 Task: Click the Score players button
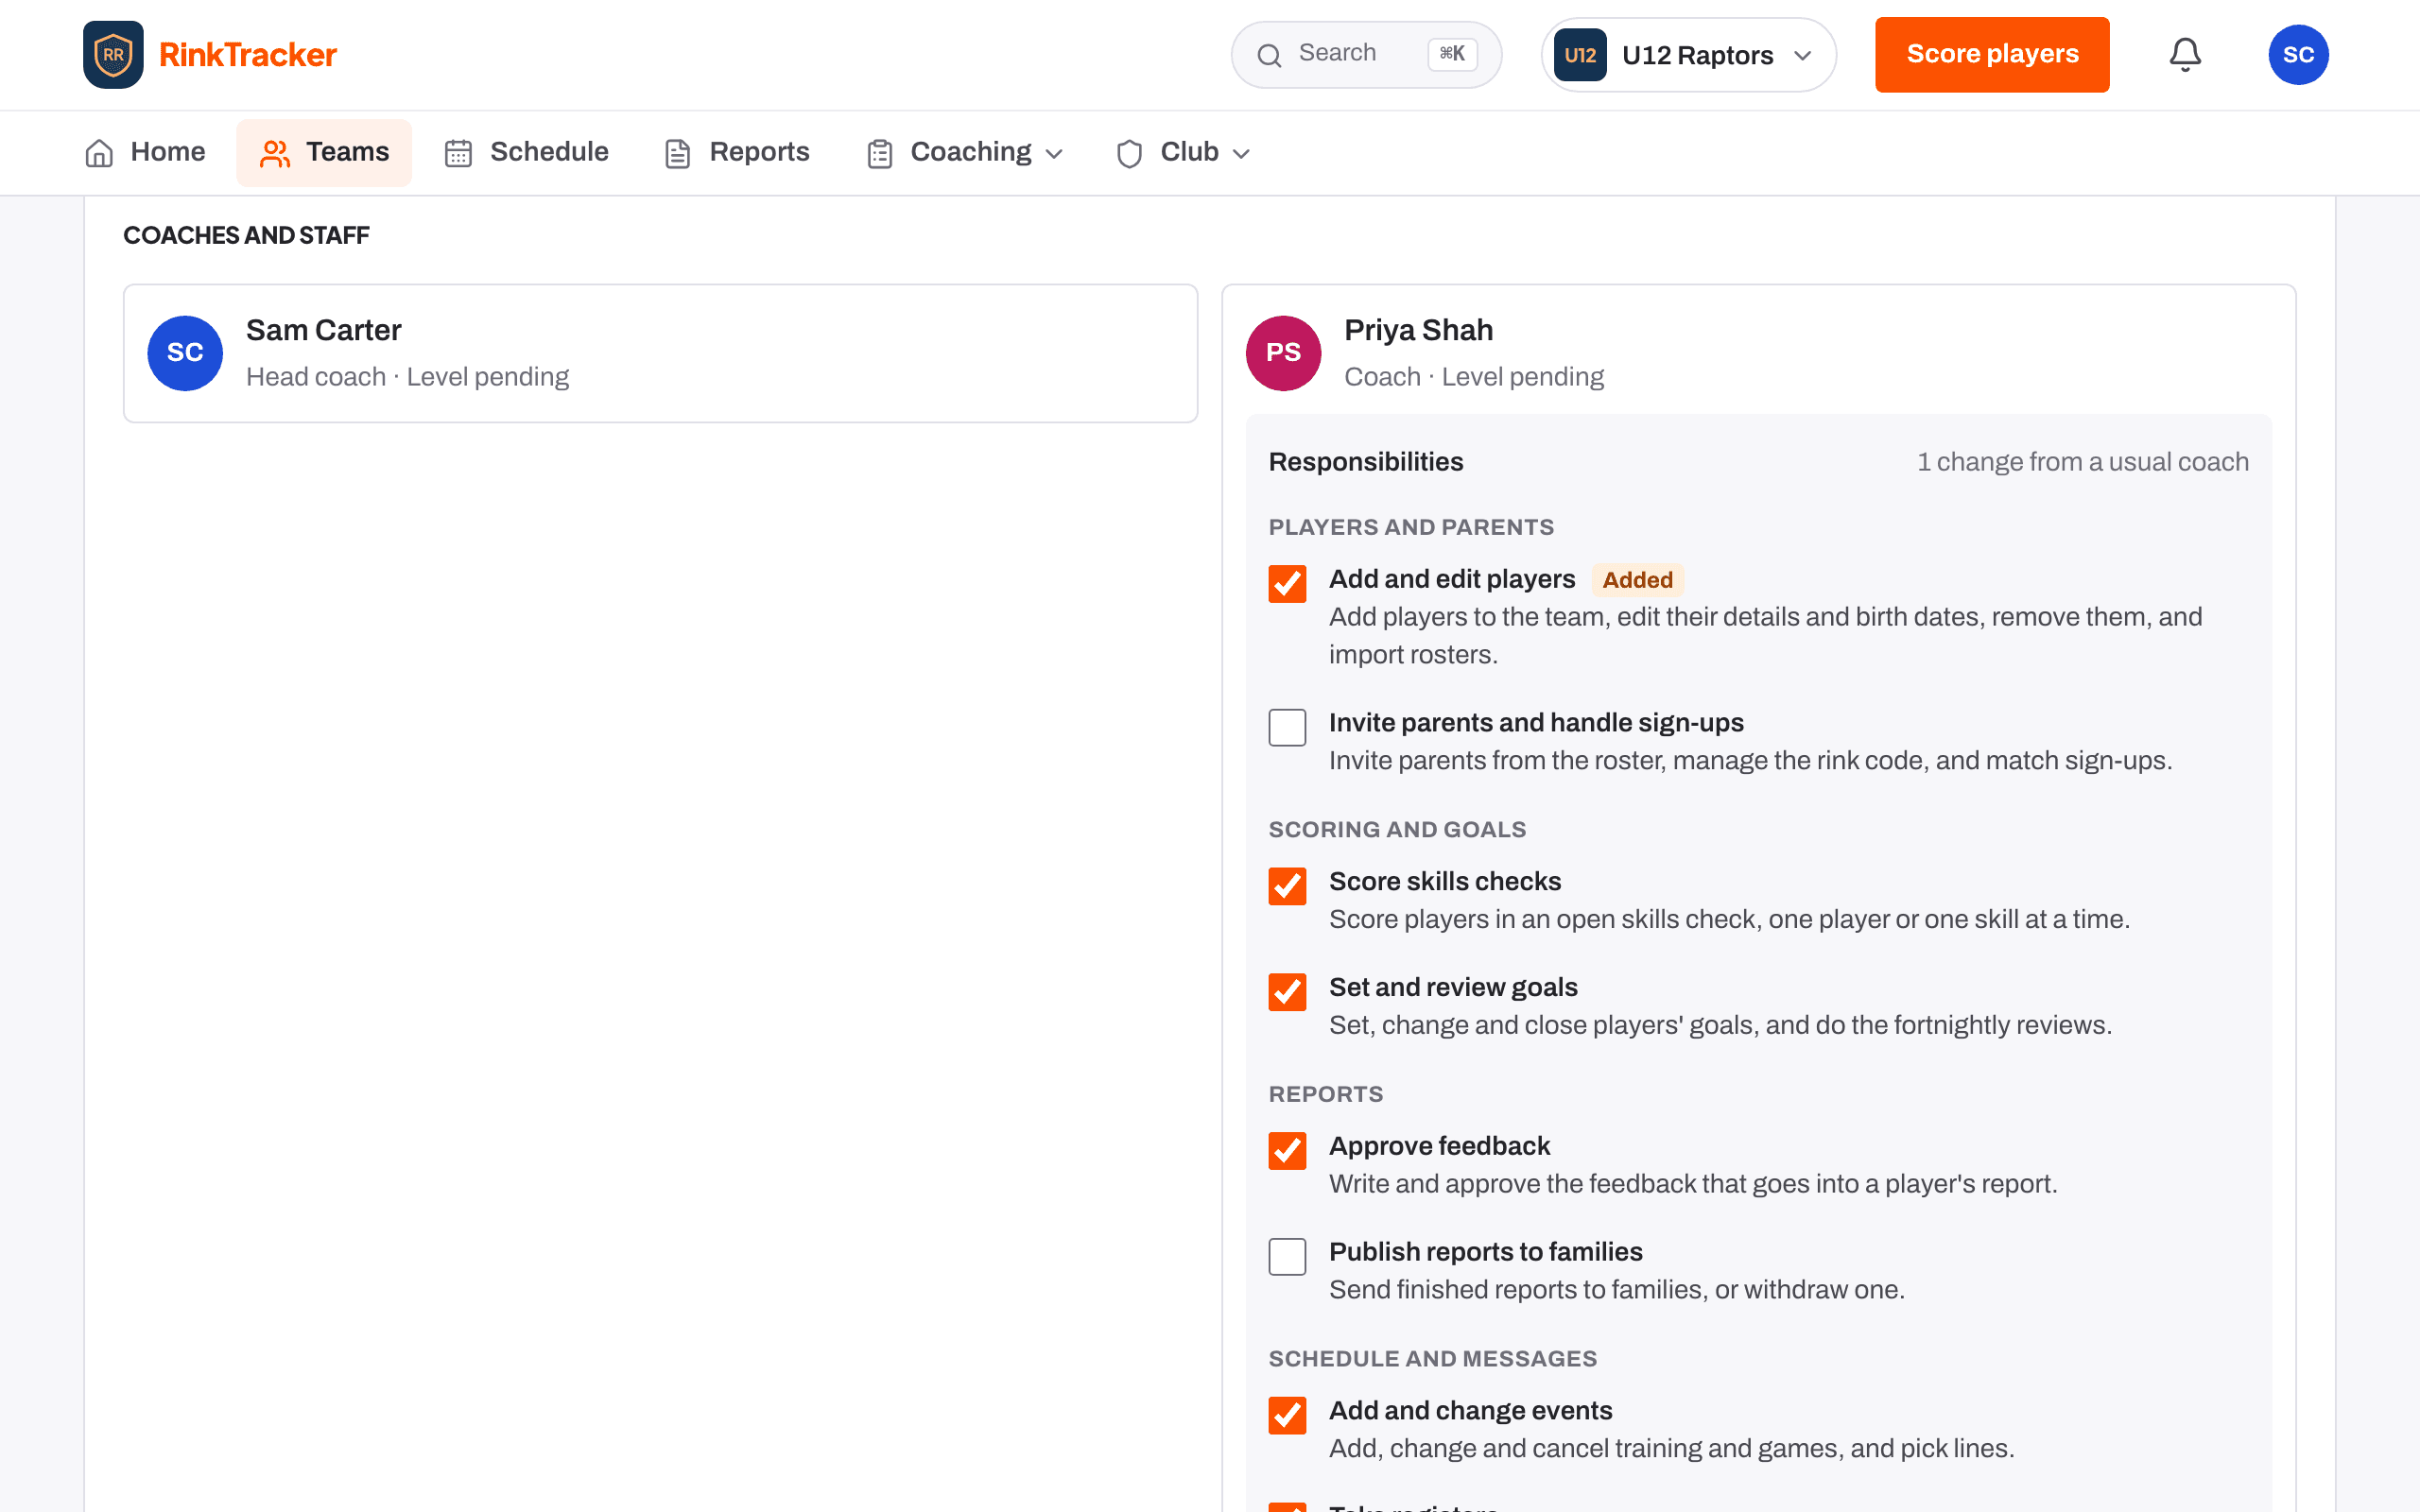[x=1992, y=55]
